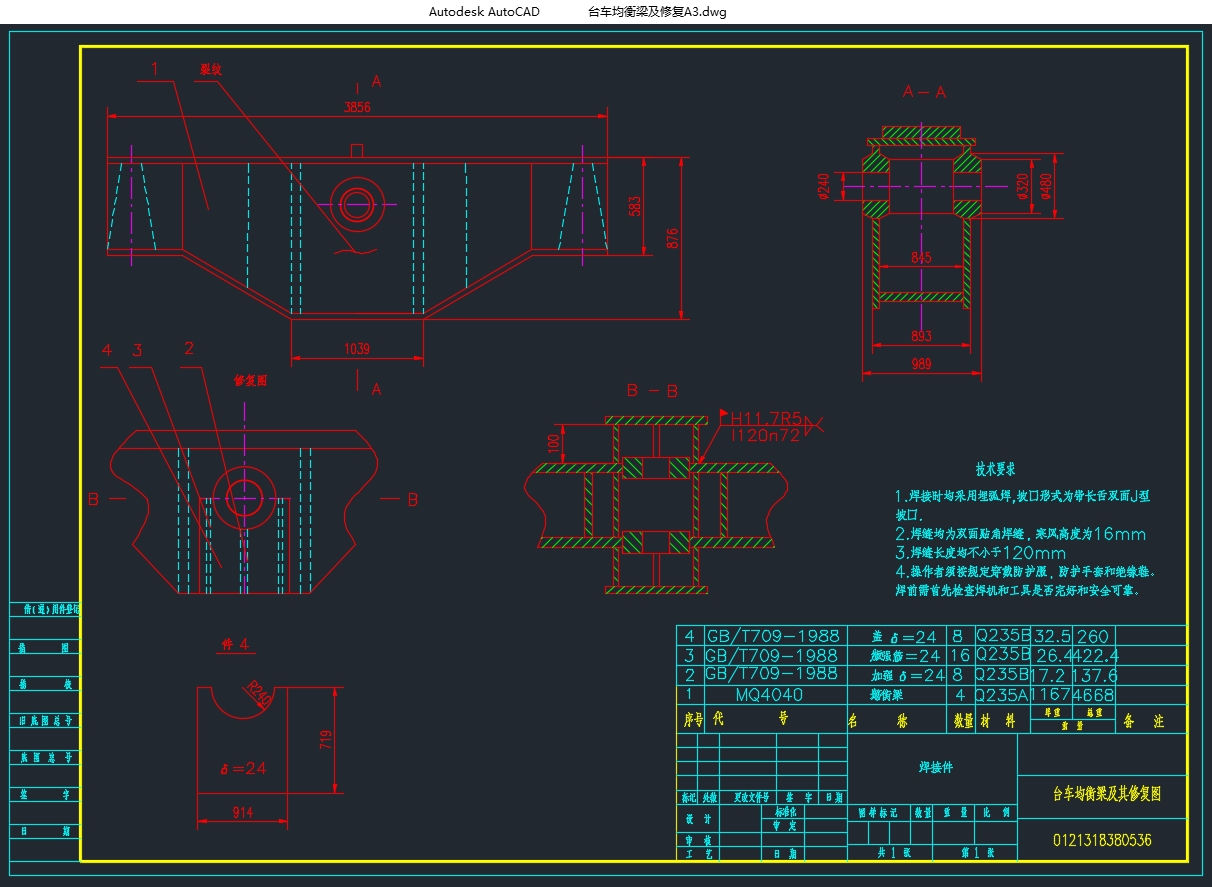Image resolution: width=1212 pixels, height=887 pixels.
Task: Select the H11.7R5 welding symbol annotation
Action: (x=766, y=418)
